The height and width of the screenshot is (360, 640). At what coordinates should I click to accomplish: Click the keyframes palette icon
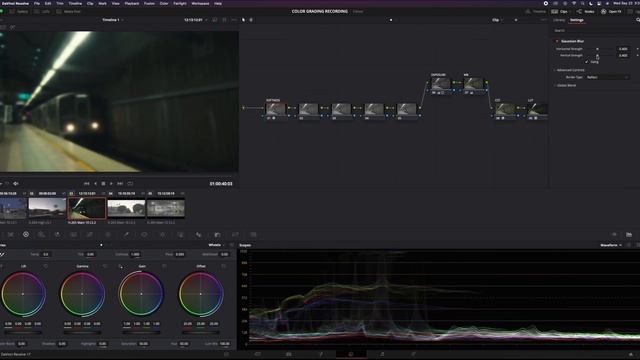tap(614, 235)
